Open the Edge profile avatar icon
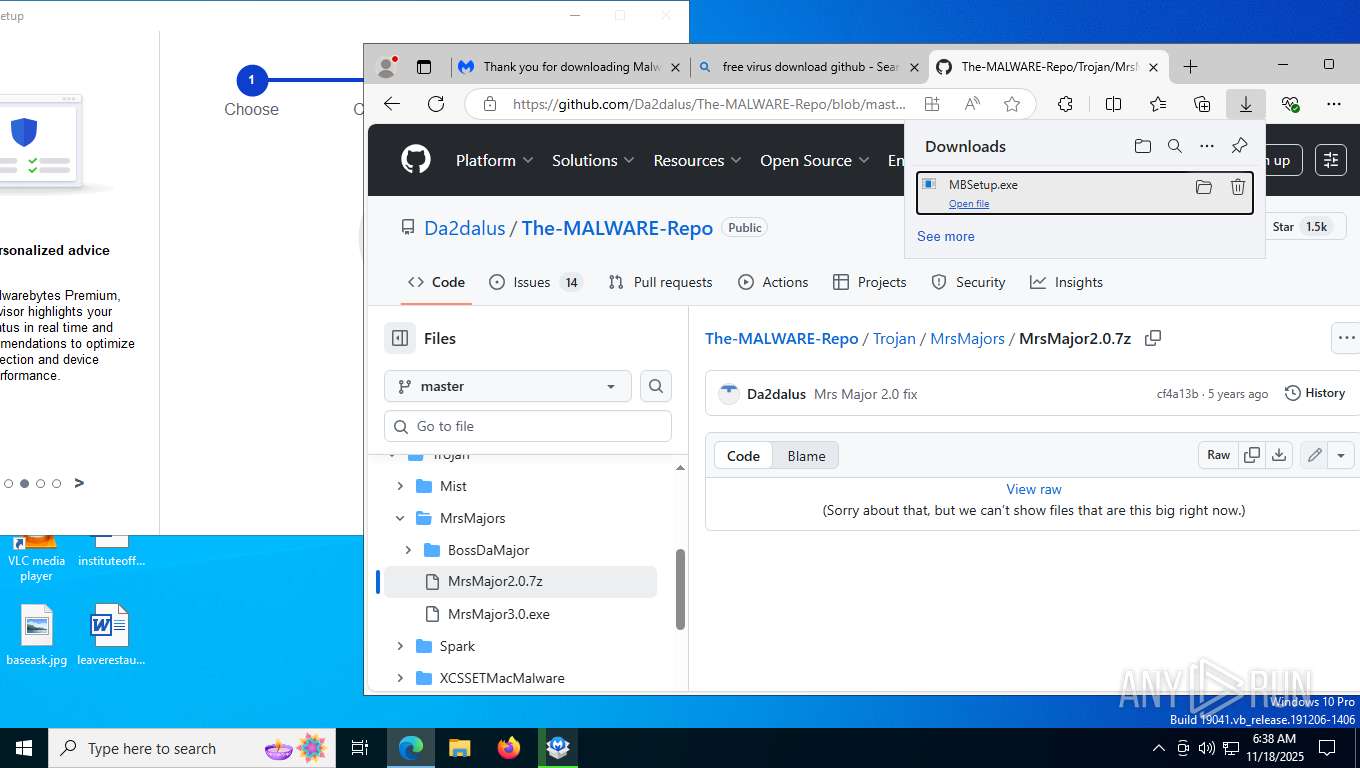 pos(386,67)
